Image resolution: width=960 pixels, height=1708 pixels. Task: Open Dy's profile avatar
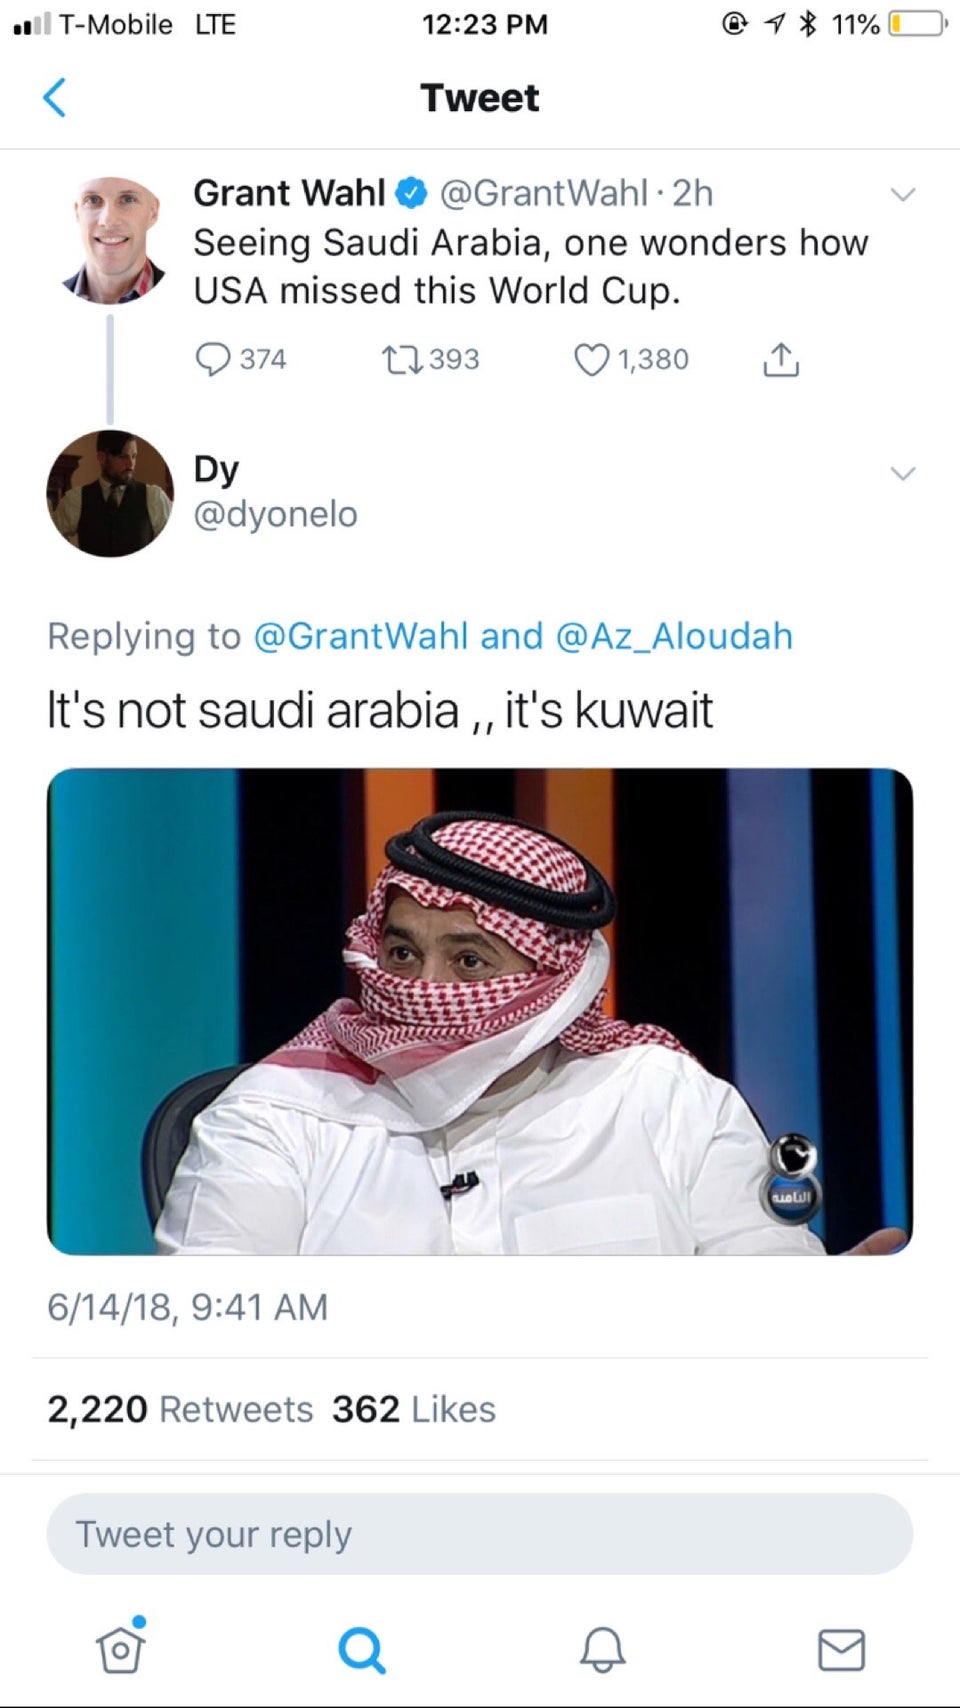point(110,493)
